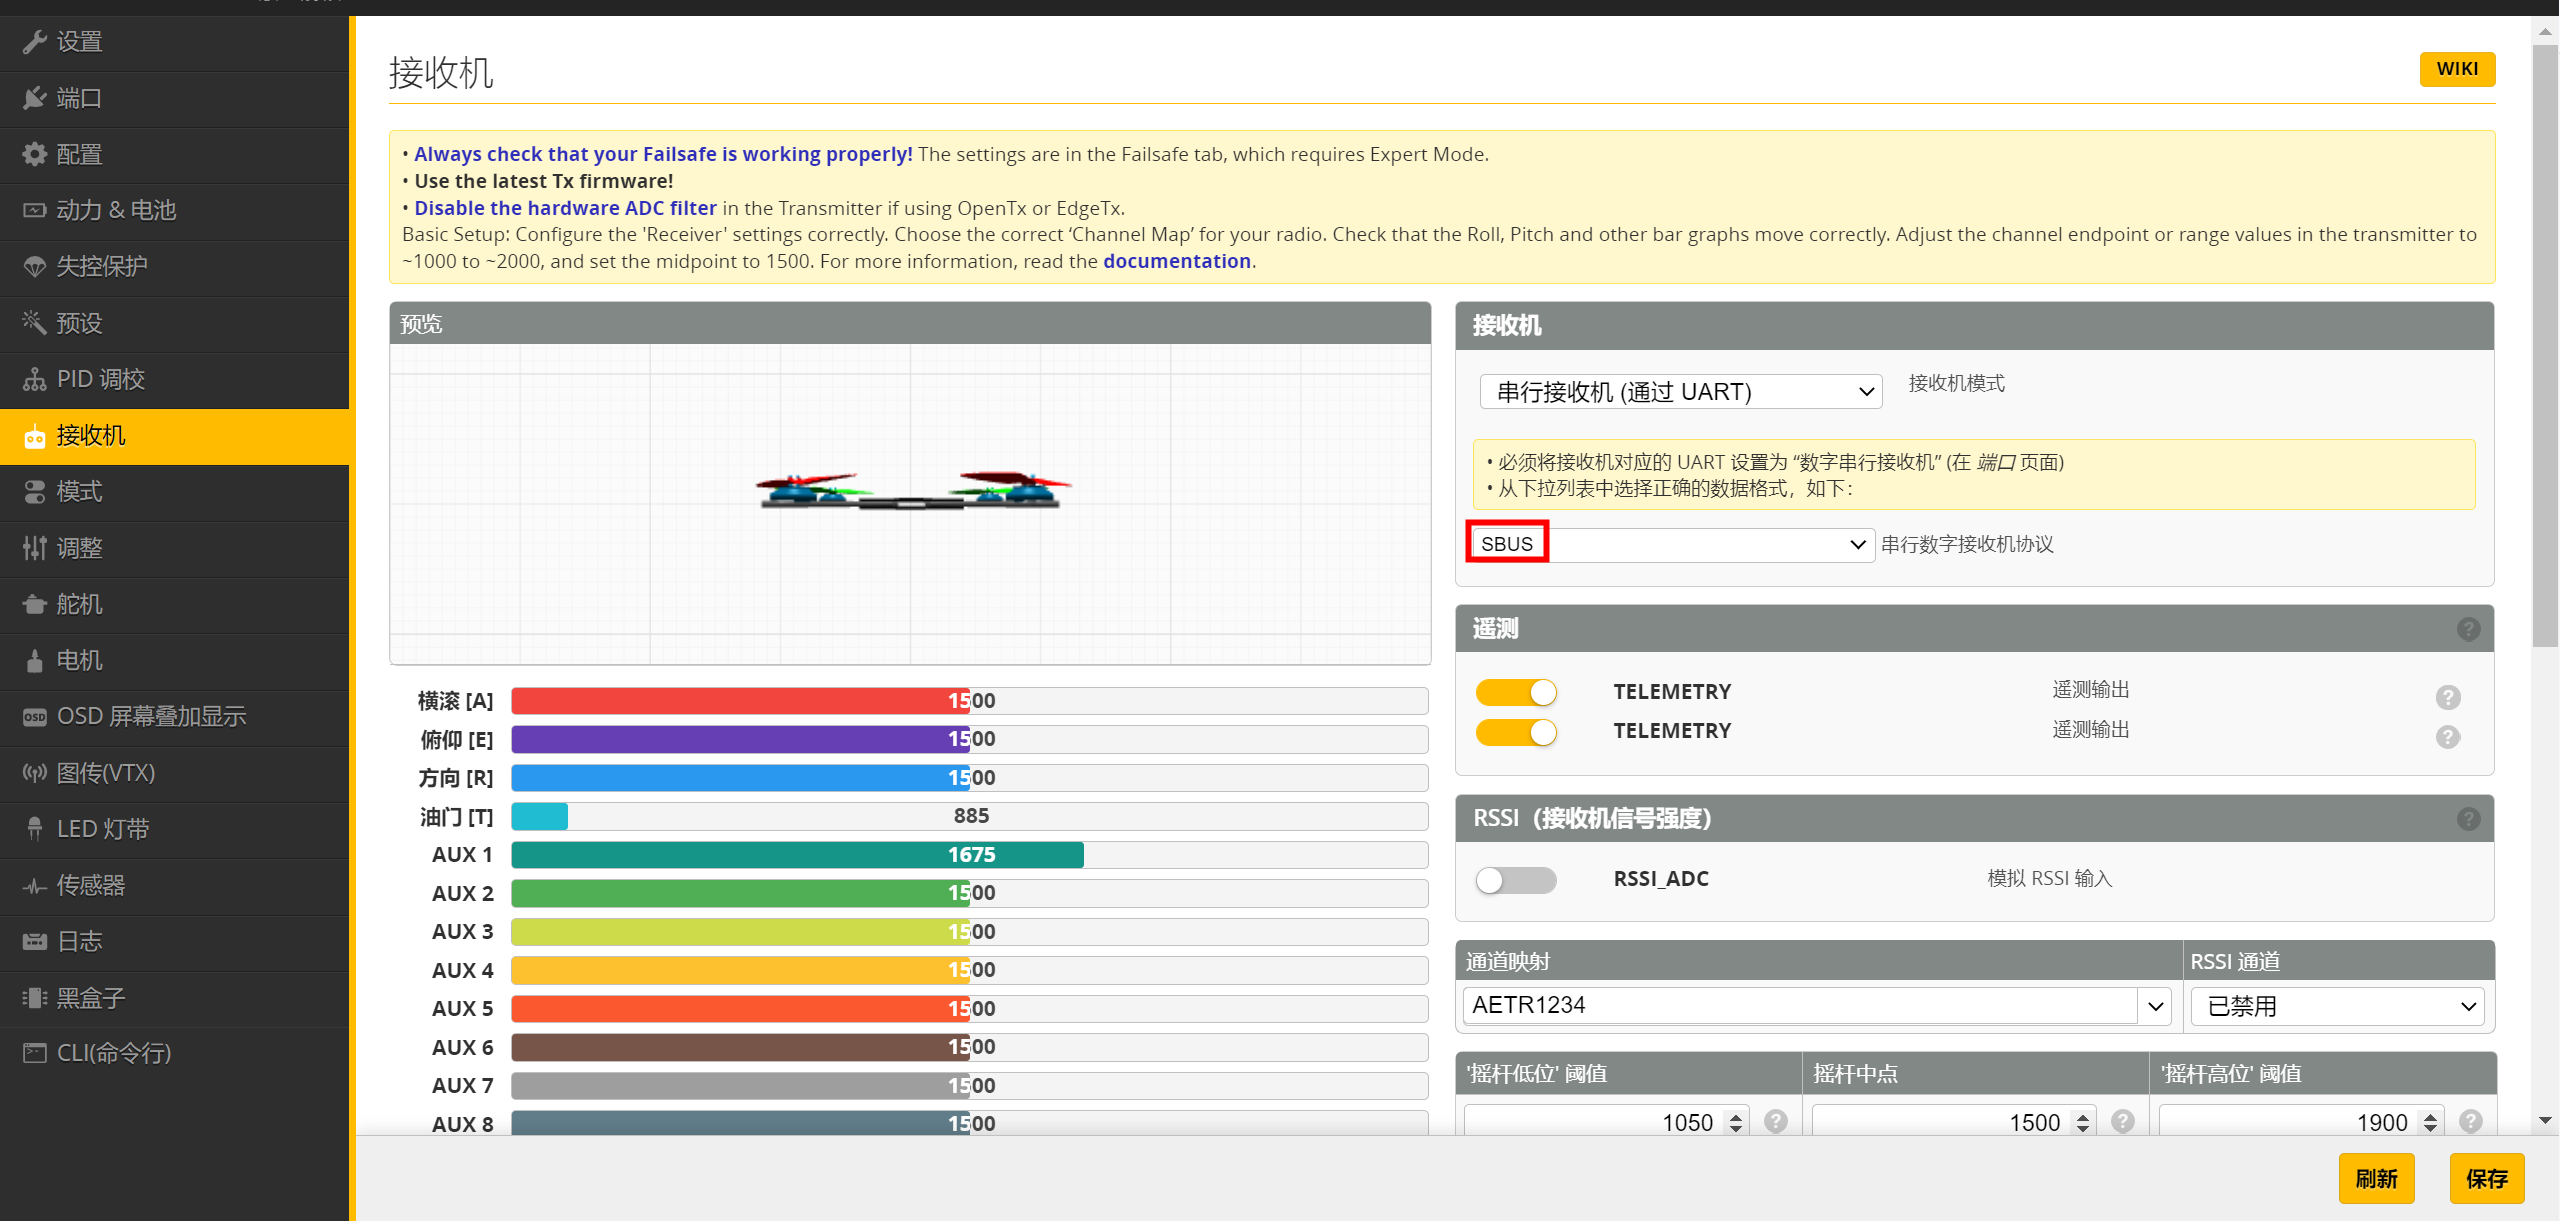Click the LED icon for LED 灯带
Screen dimensions: 2560x1221
pos(34,829)
